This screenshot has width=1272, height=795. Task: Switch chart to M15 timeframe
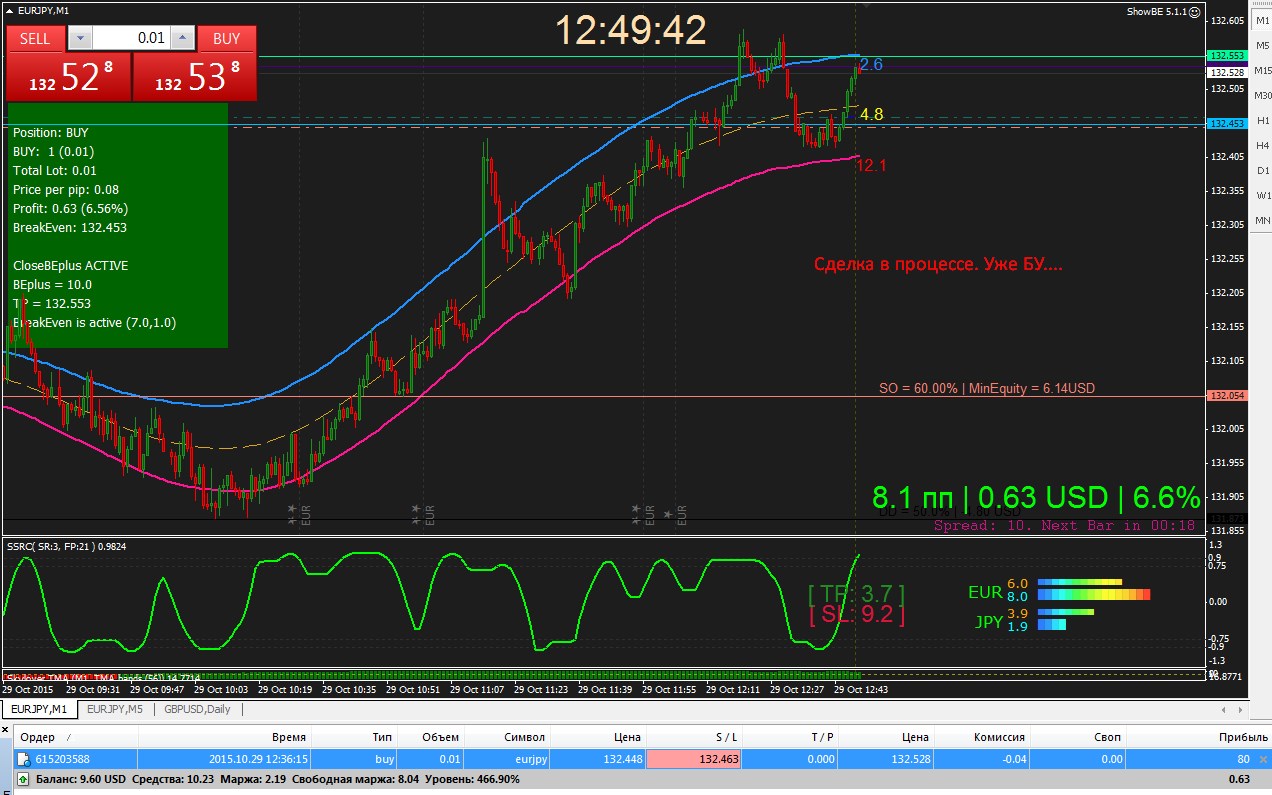pos(1262,70)
